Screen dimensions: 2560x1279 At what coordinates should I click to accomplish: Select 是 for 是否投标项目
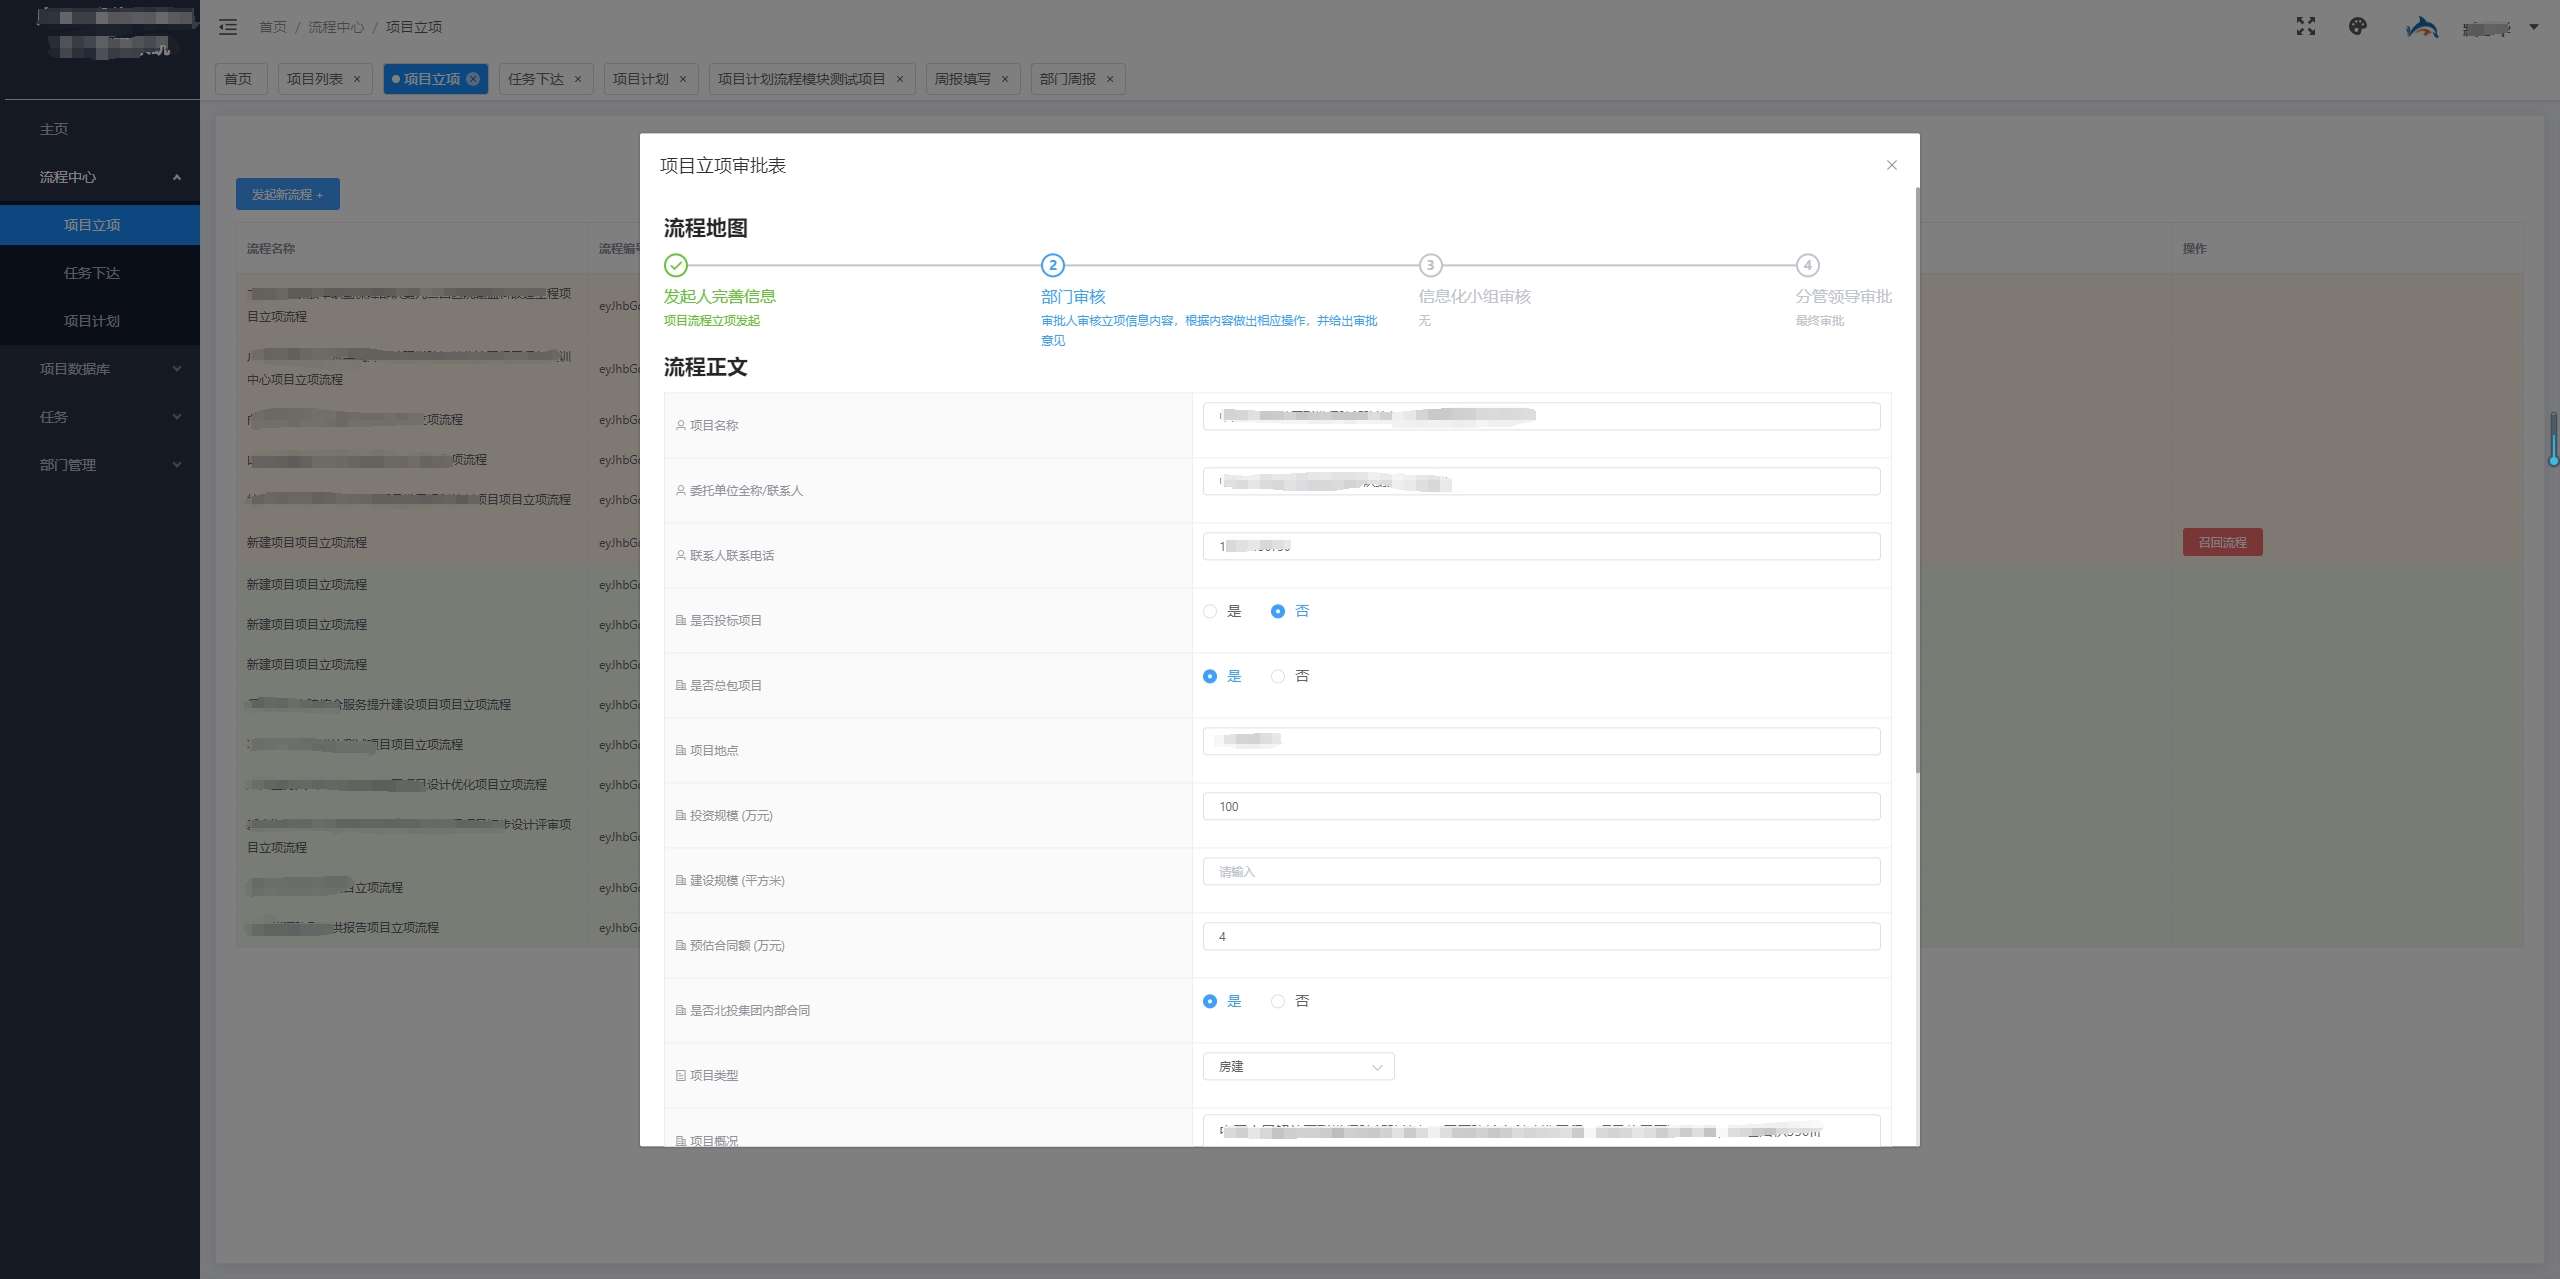(1210, 611)
